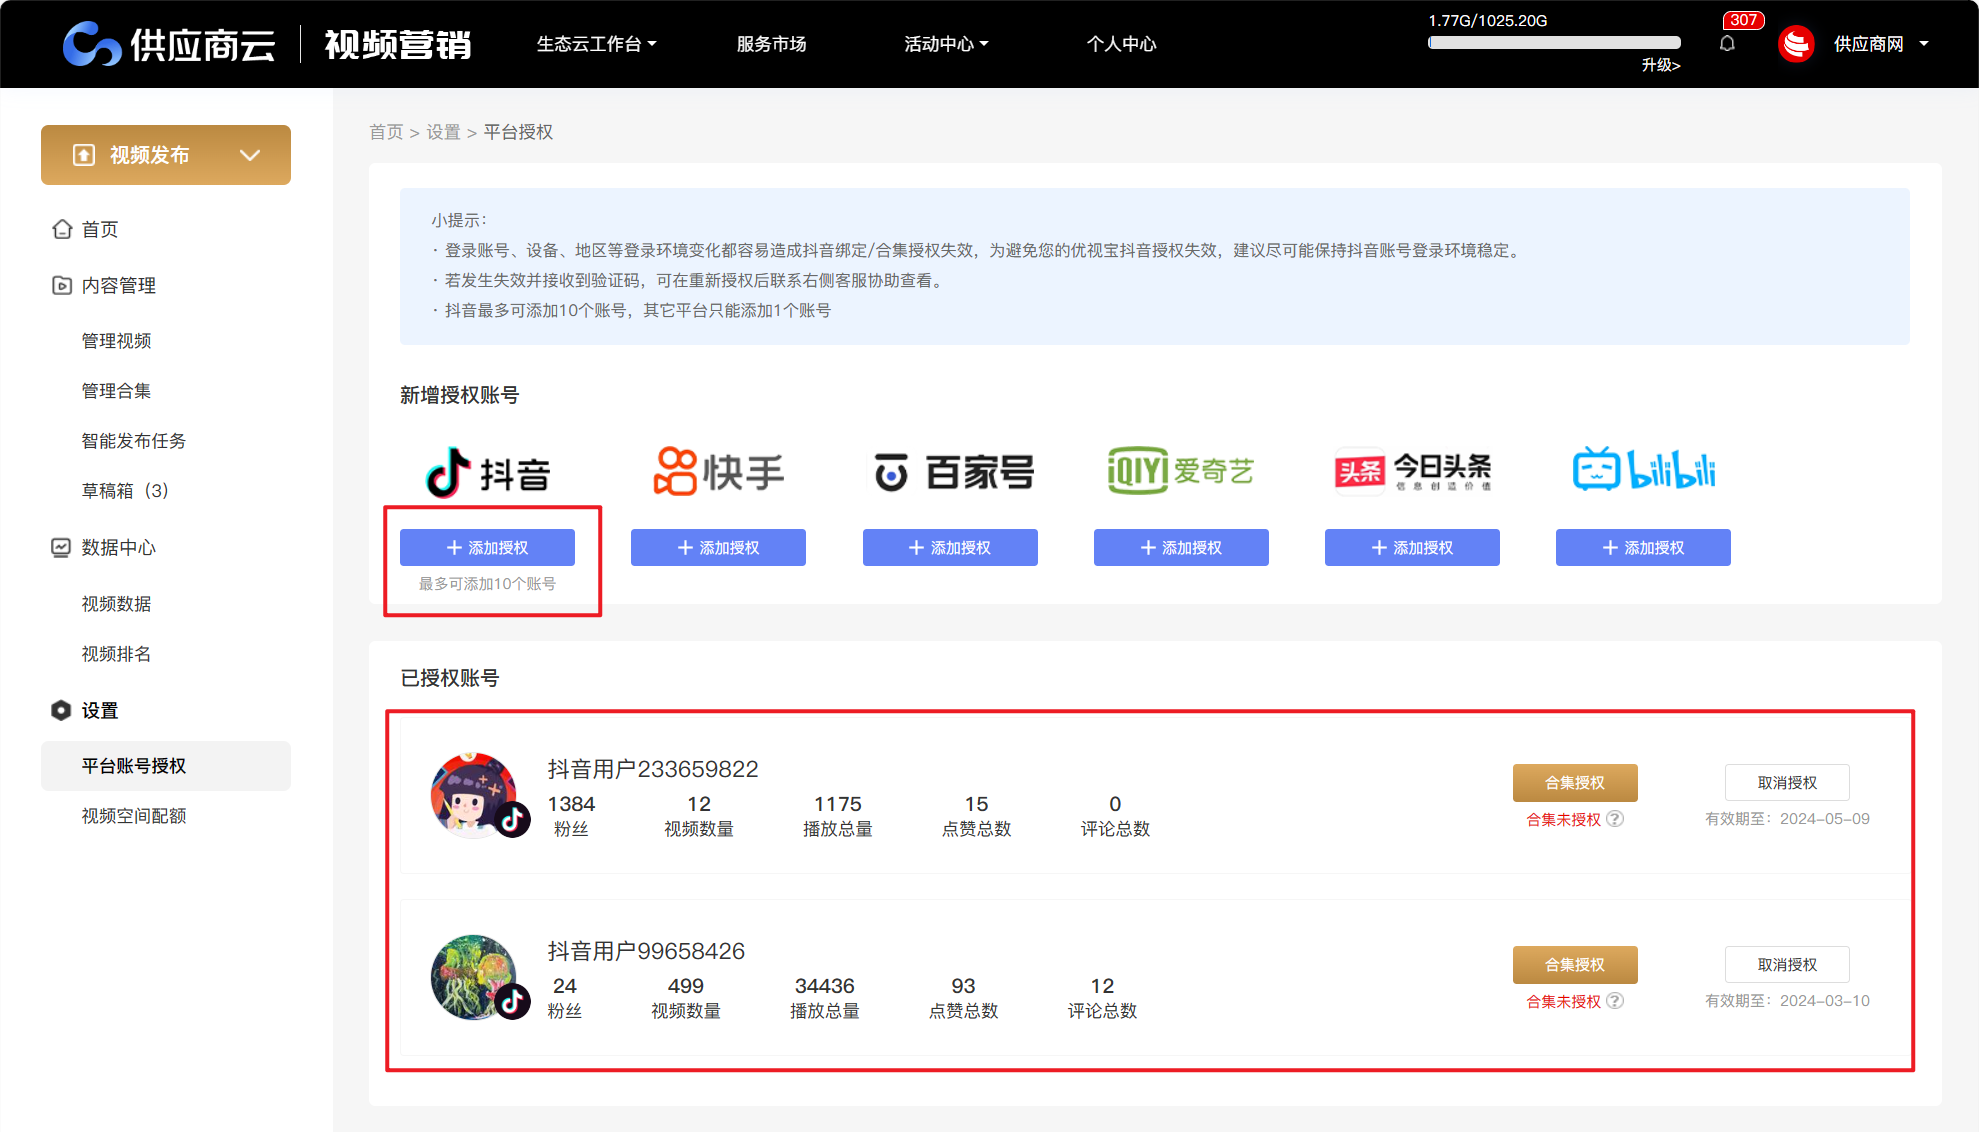Click 首页 in the breadcrumb
Viewport: 1979px width, 1132px height.
pyautogui.click(x=386, y=132)
